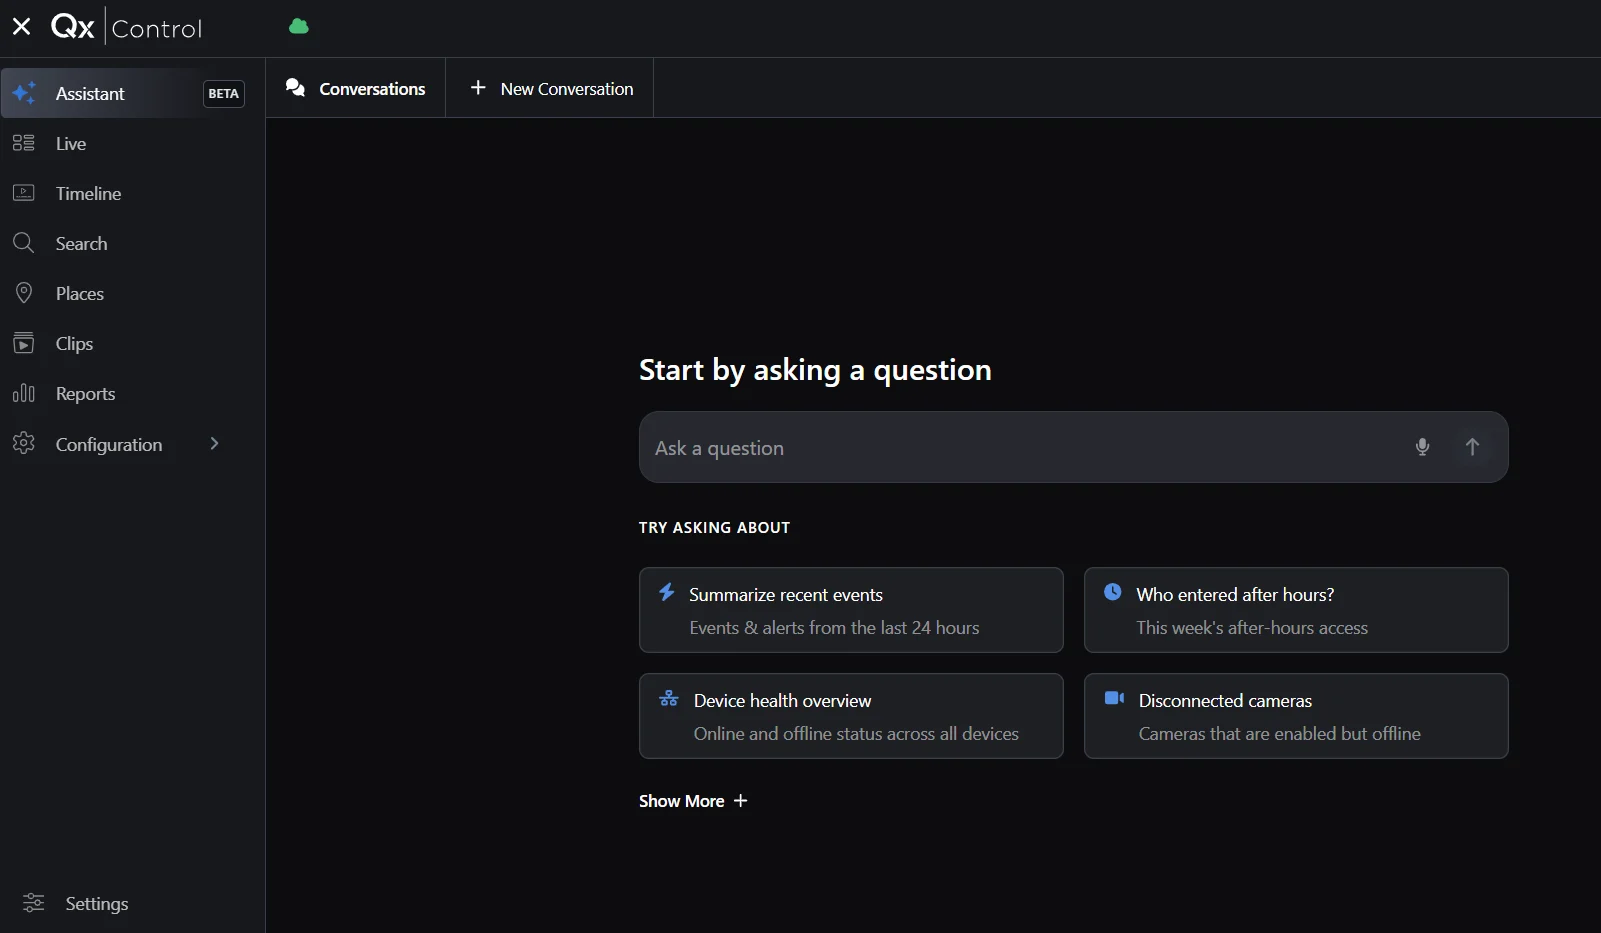Expand the Configuration submenu chevron
This screenshot has width=1601, height=933.
coord(214,443)
